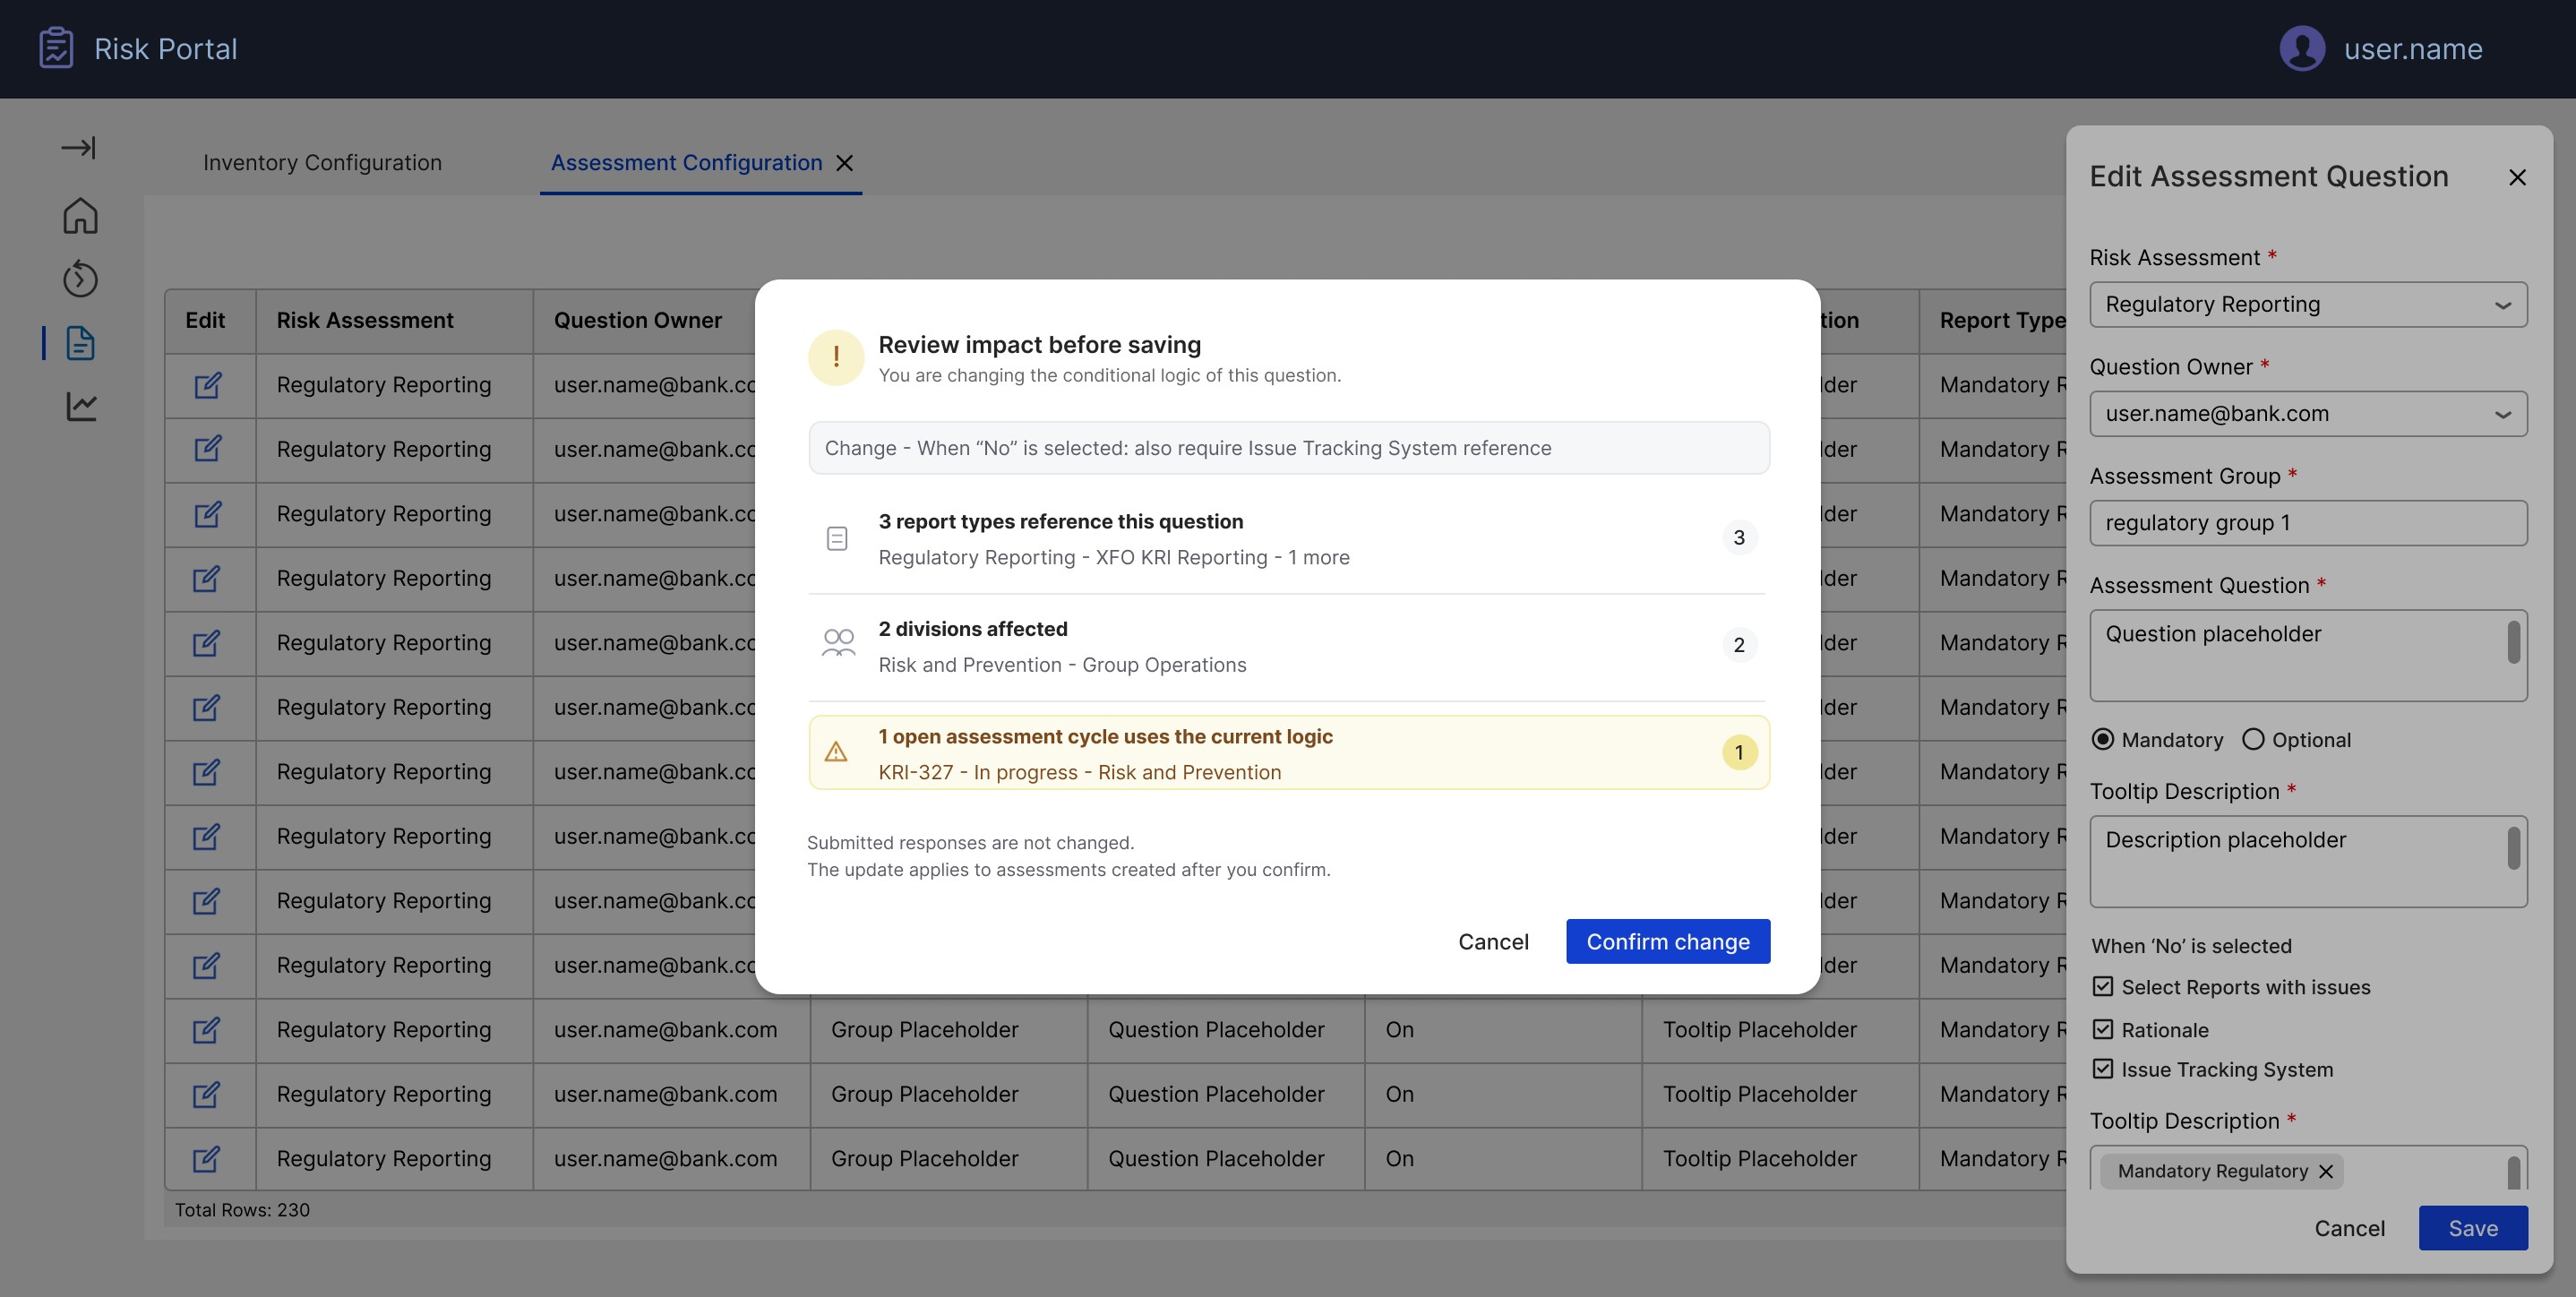Click the edit pencil icon in the second table row
Viewport: 2576px width, 1297px height.
pos(207,449)
